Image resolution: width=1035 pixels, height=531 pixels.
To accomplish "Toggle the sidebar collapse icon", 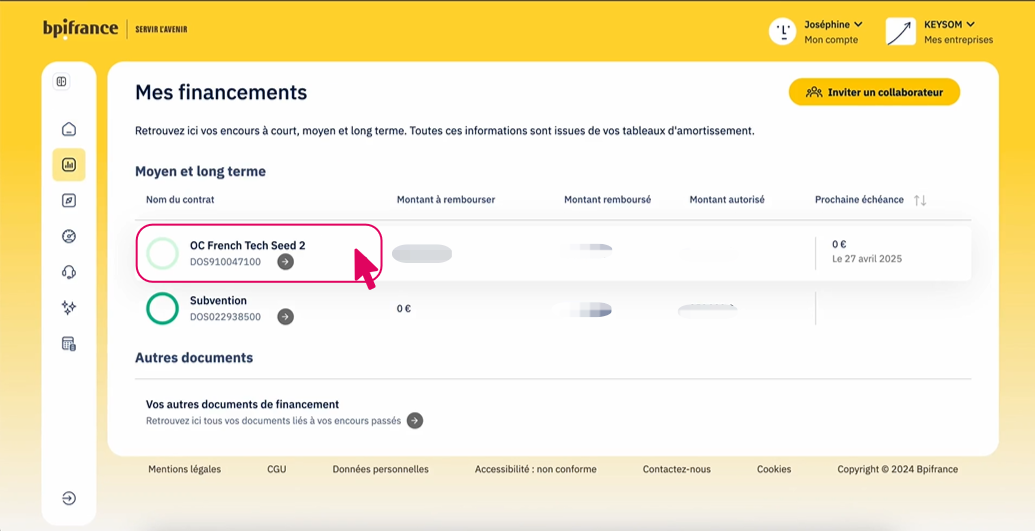I will tap(62, 82).
